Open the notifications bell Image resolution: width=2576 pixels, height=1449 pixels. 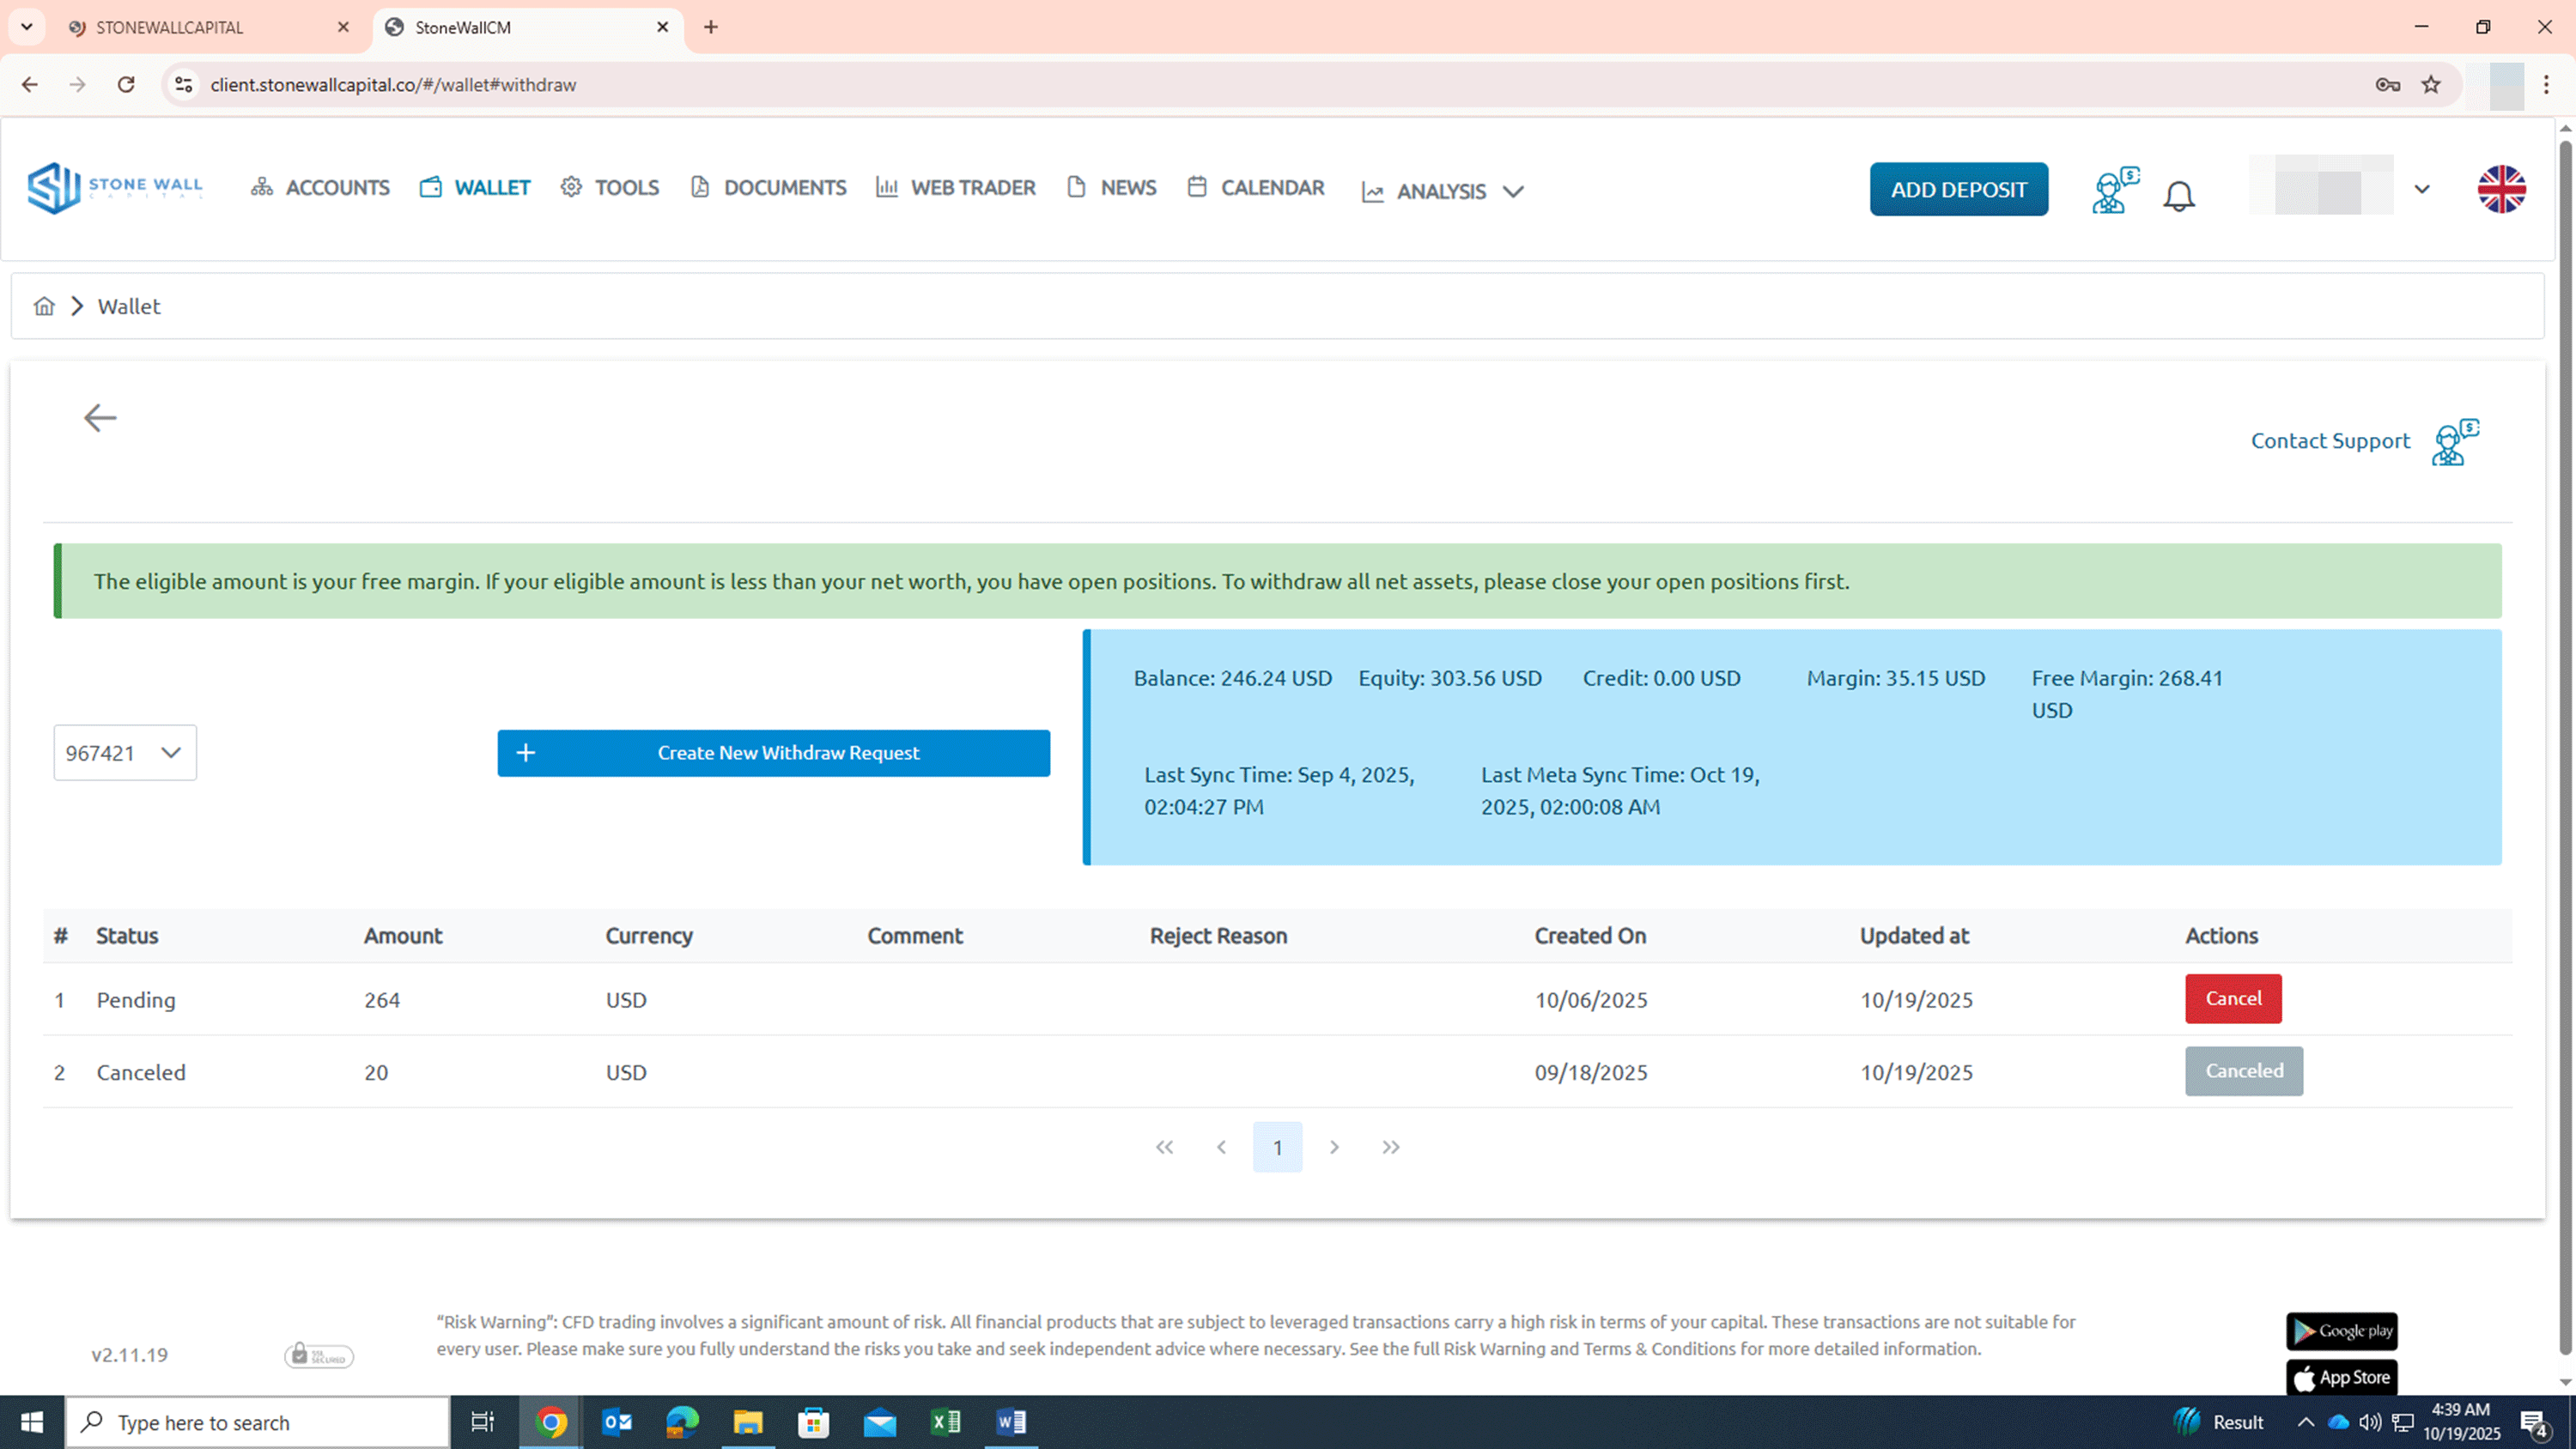point(2178,195)
